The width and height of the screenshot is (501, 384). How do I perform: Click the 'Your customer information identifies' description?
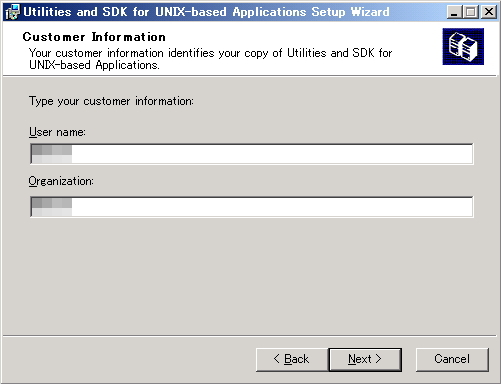click(x=211, y=59)
